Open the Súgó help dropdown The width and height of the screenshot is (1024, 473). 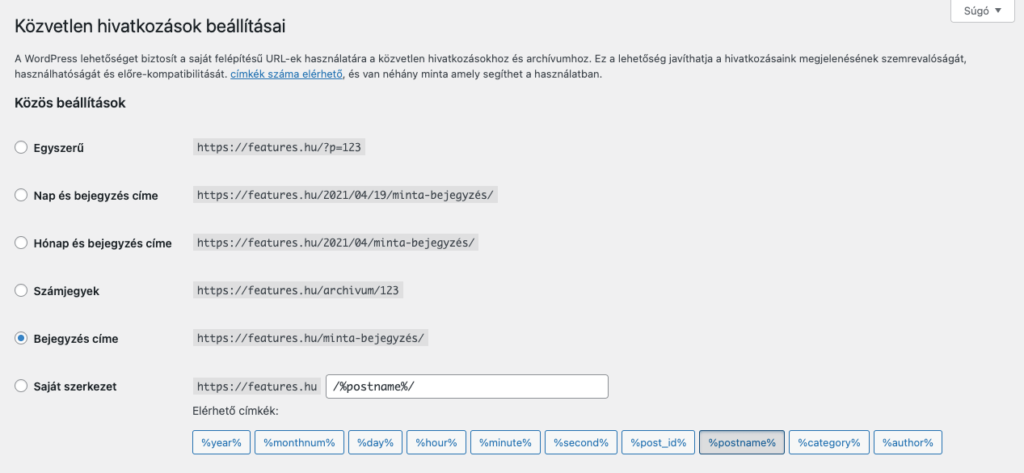[981, 11]
